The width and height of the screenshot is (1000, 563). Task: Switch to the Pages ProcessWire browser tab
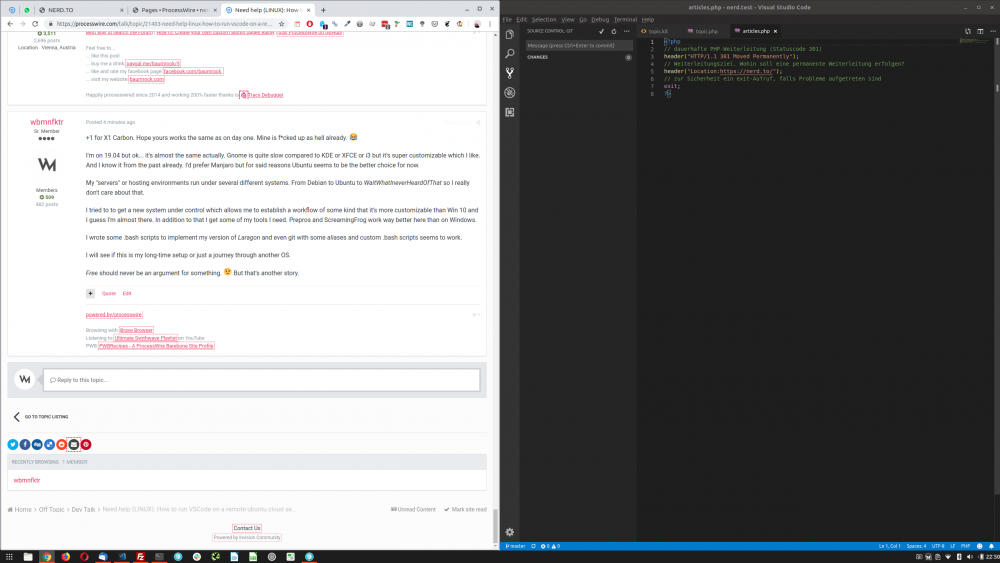[x=173, y=10]
